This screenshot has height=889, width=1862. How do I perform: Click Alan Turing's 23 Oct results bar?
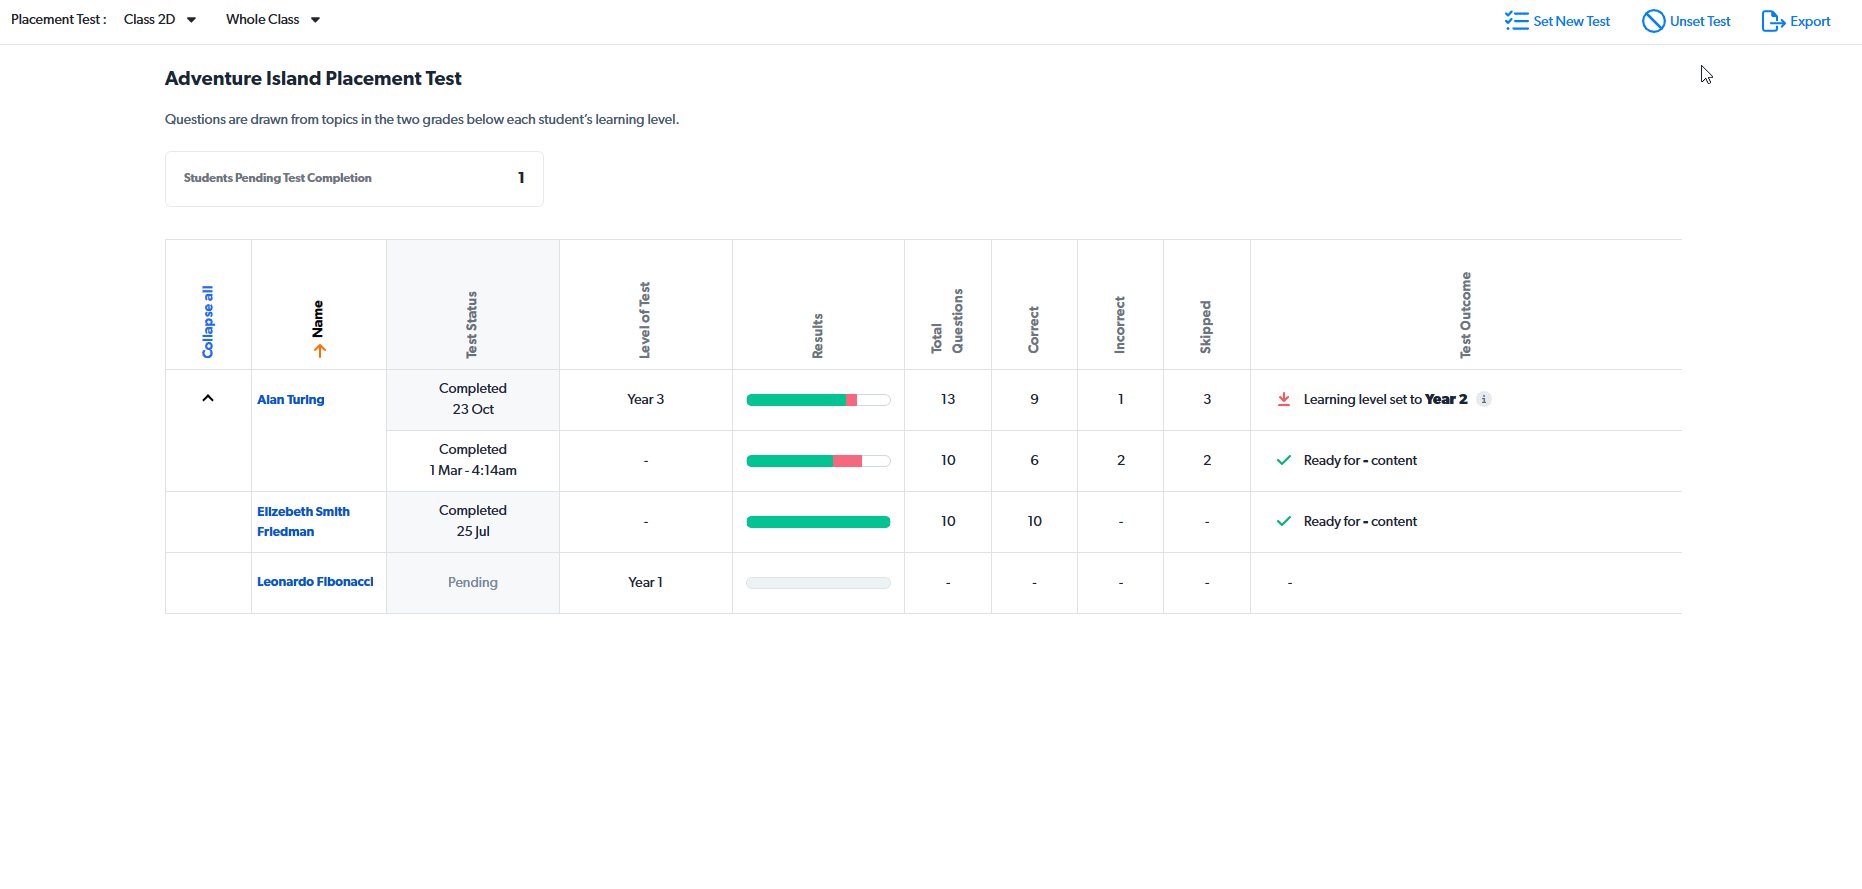(818, 400)
